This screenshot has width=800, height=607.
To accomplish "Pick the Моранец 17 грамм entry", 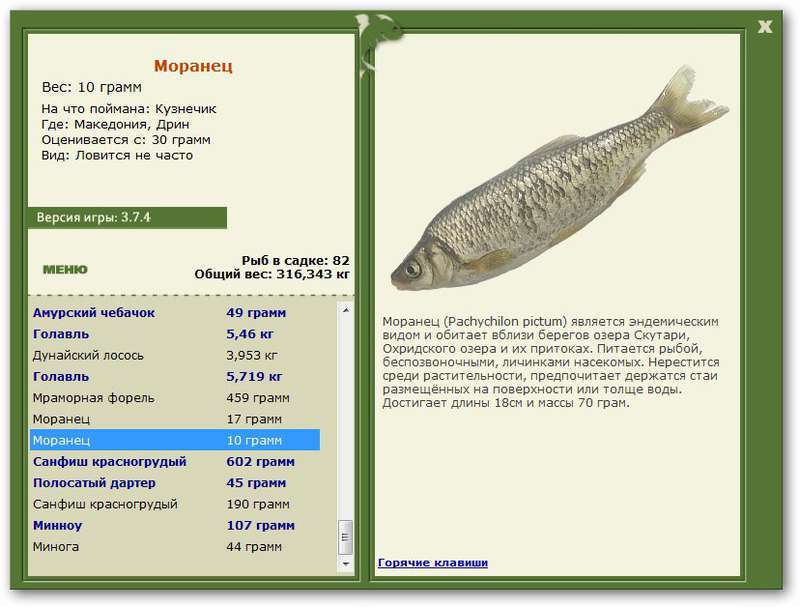I will (62, 419).
